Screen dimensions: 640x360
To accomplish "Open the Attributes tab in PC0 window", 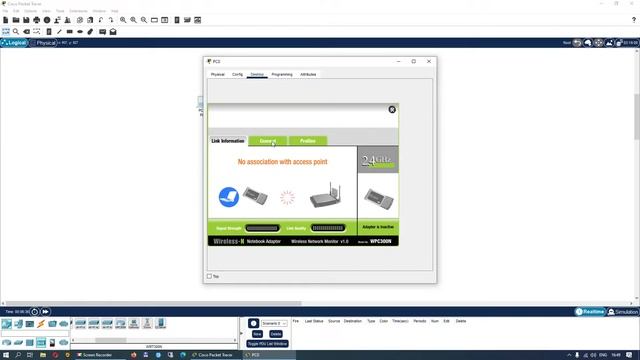I will click(308, 74).
